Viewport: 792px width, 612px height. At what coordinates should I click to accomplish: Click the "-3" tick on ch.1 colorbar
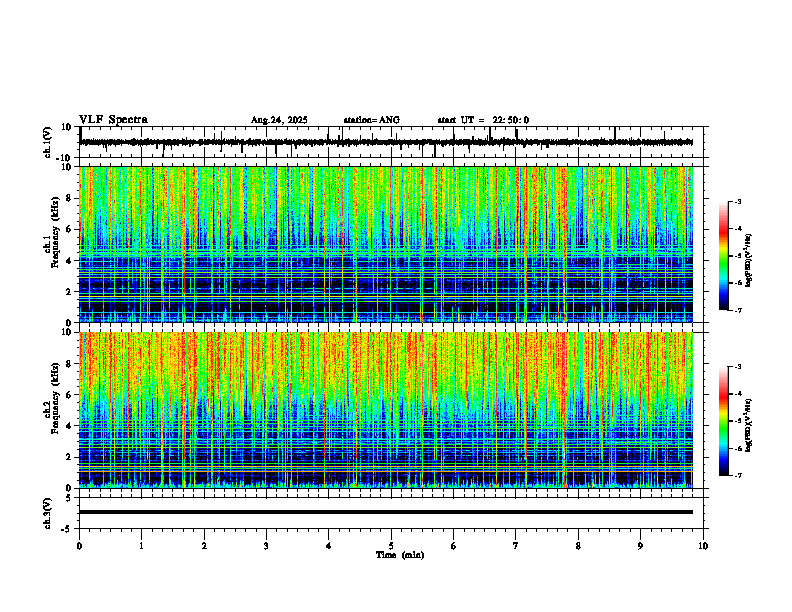pos(737,201)
